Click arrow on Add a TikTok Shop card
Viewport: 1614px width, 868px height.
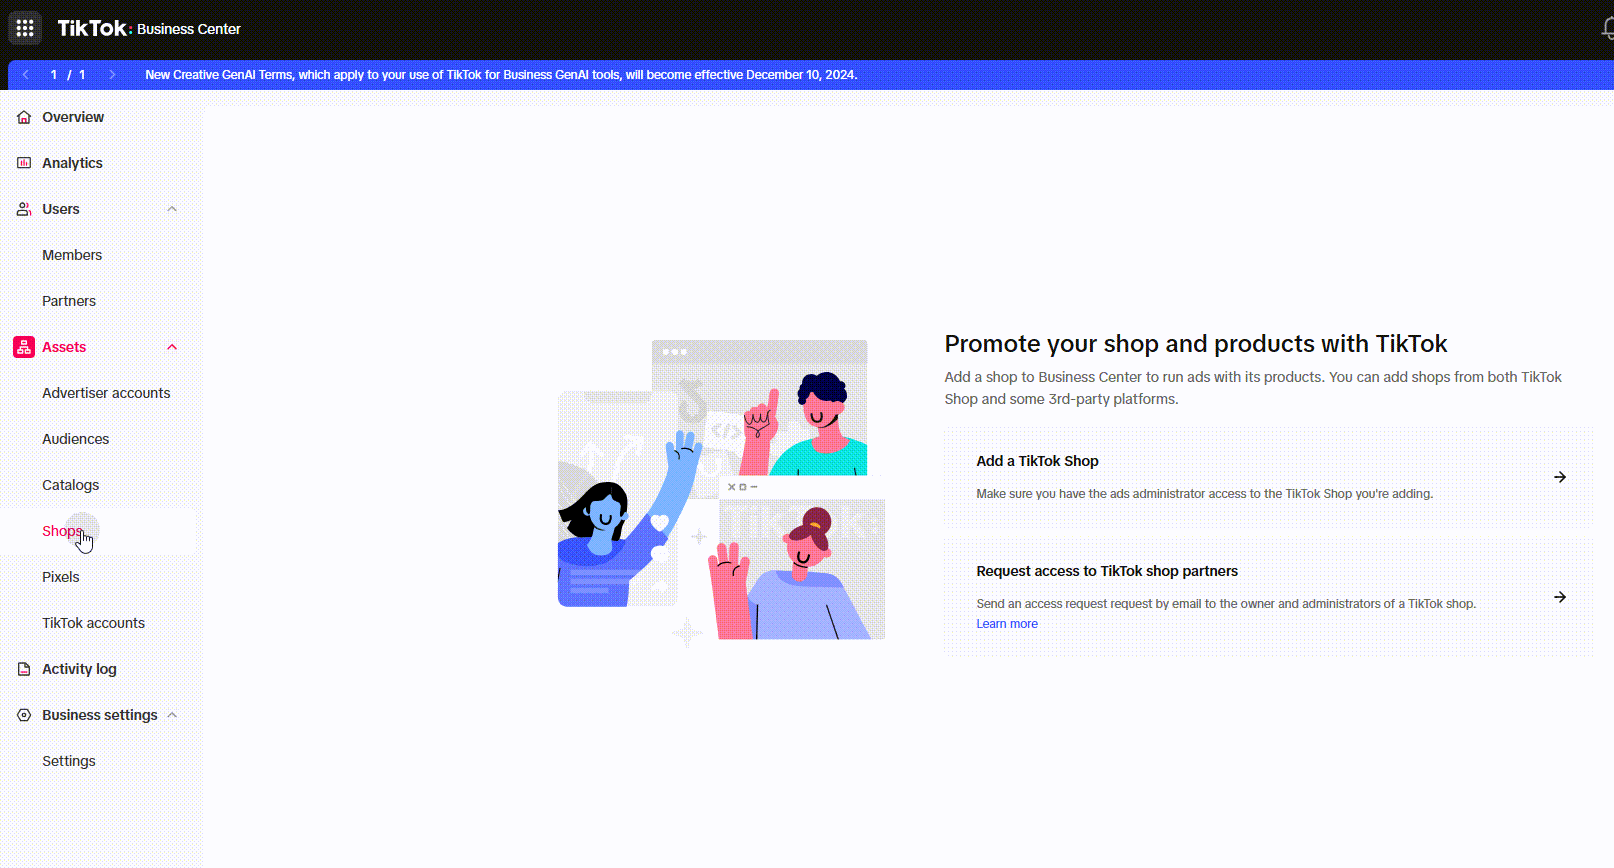point(1560,477)
